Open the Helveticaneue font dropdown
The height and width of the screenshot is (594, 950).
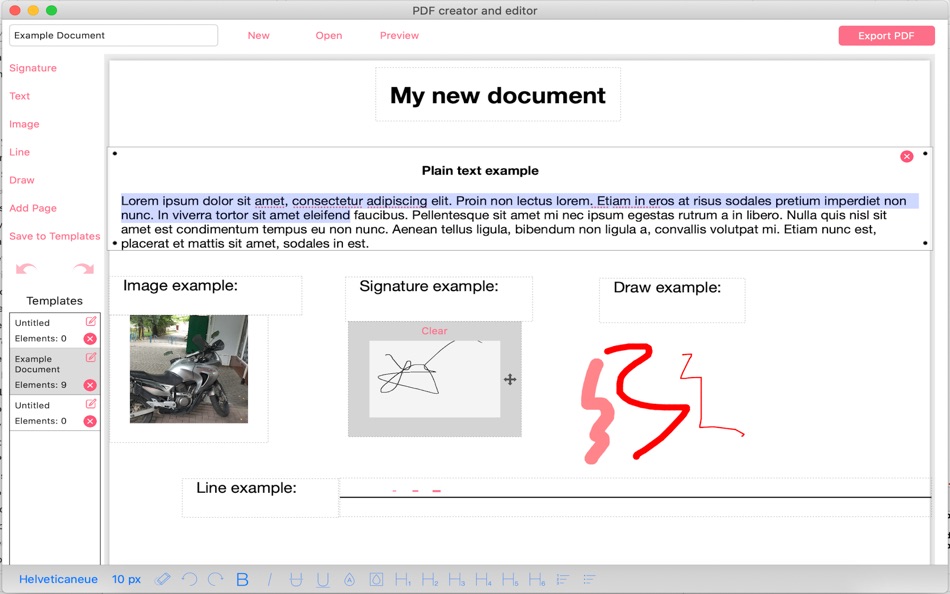(x=58, y=579)
